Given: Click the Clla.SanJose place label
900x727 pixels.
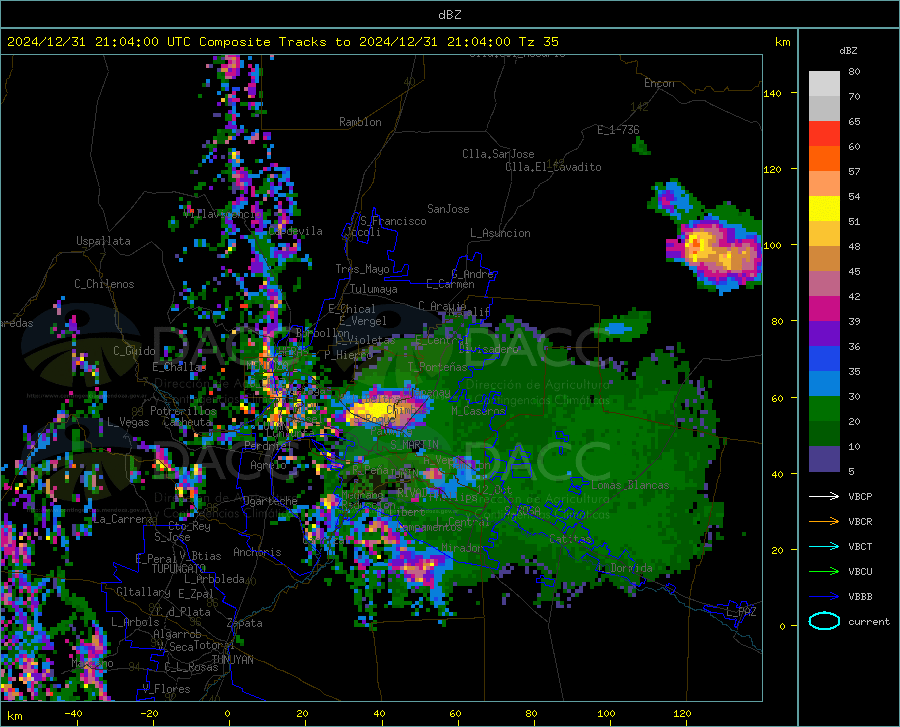Looking at the screenshot, I should 498,154.
